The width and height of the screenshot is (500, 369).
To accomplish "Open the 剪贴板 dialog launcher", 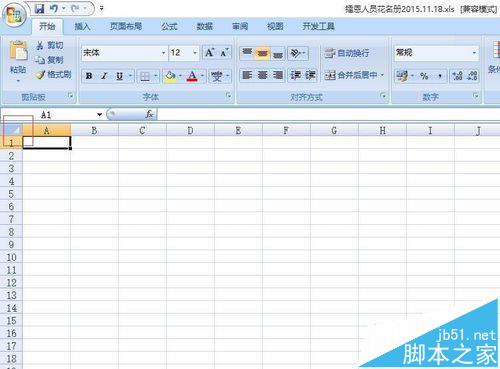I will tap(70, 96).
